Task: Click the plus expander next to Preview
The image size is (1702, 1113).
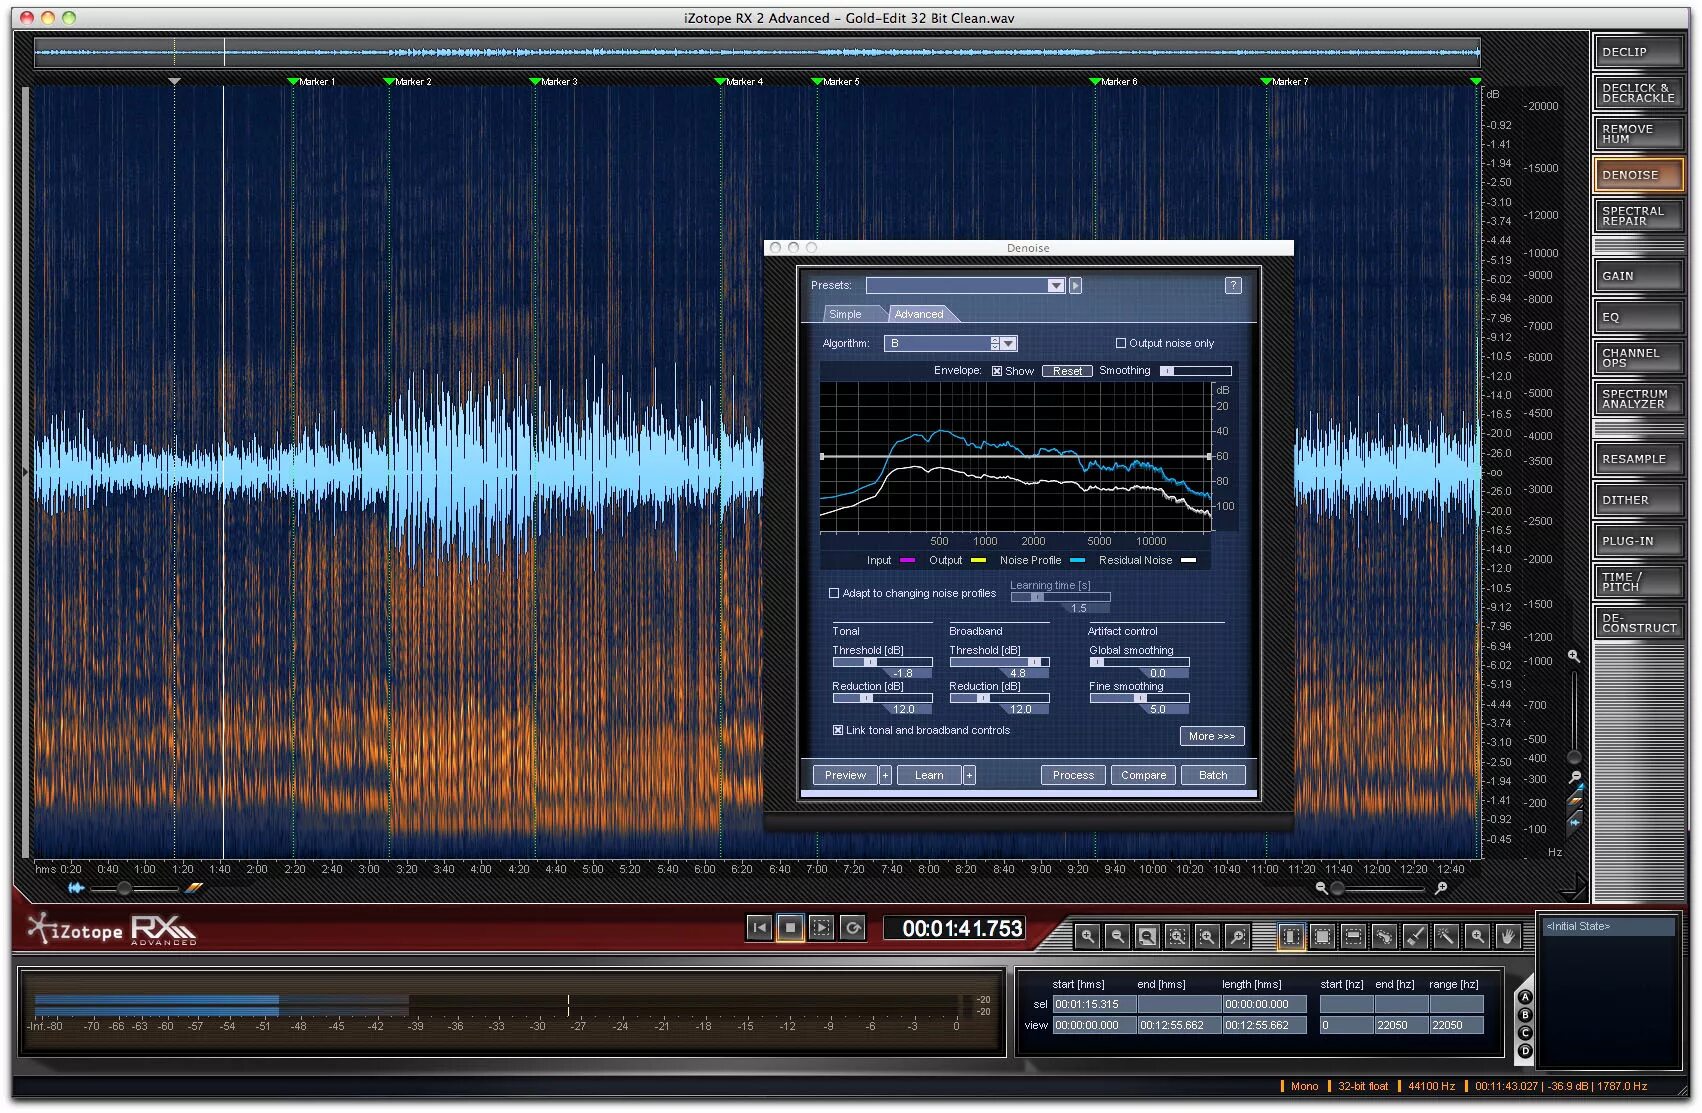Action: point(885,775)
